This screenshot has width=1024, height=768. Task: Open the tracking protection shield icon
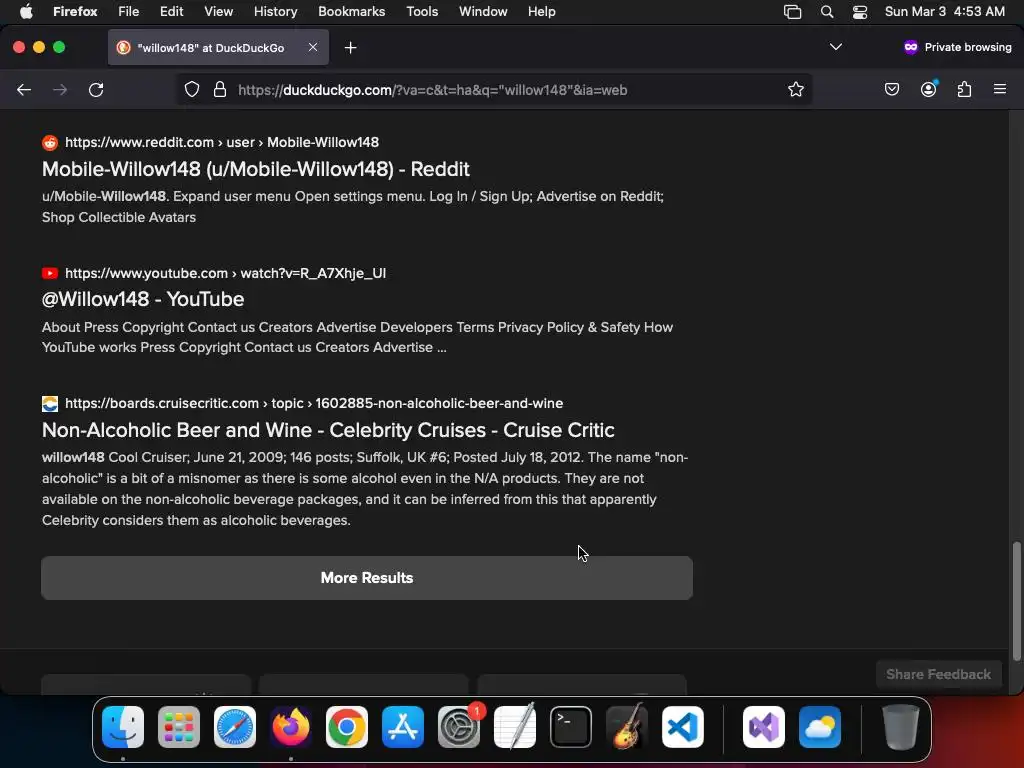[x=191, y=89]
